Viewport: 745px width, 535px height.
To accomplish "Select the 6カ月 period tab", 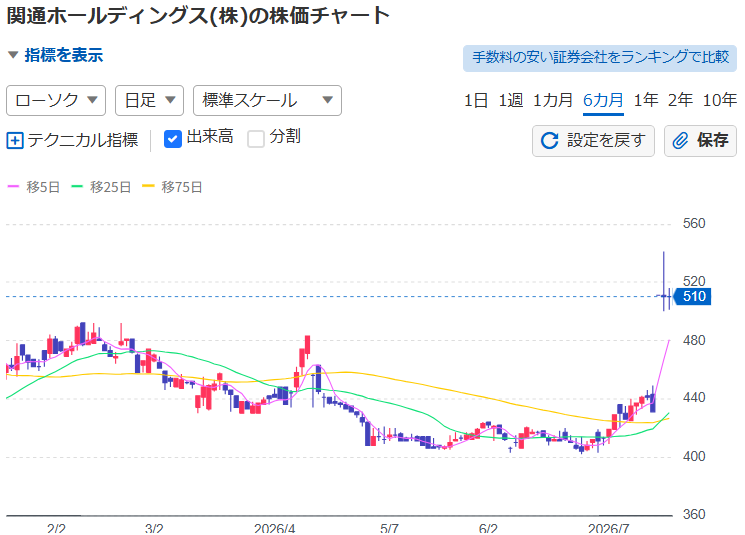I will 603,100.
